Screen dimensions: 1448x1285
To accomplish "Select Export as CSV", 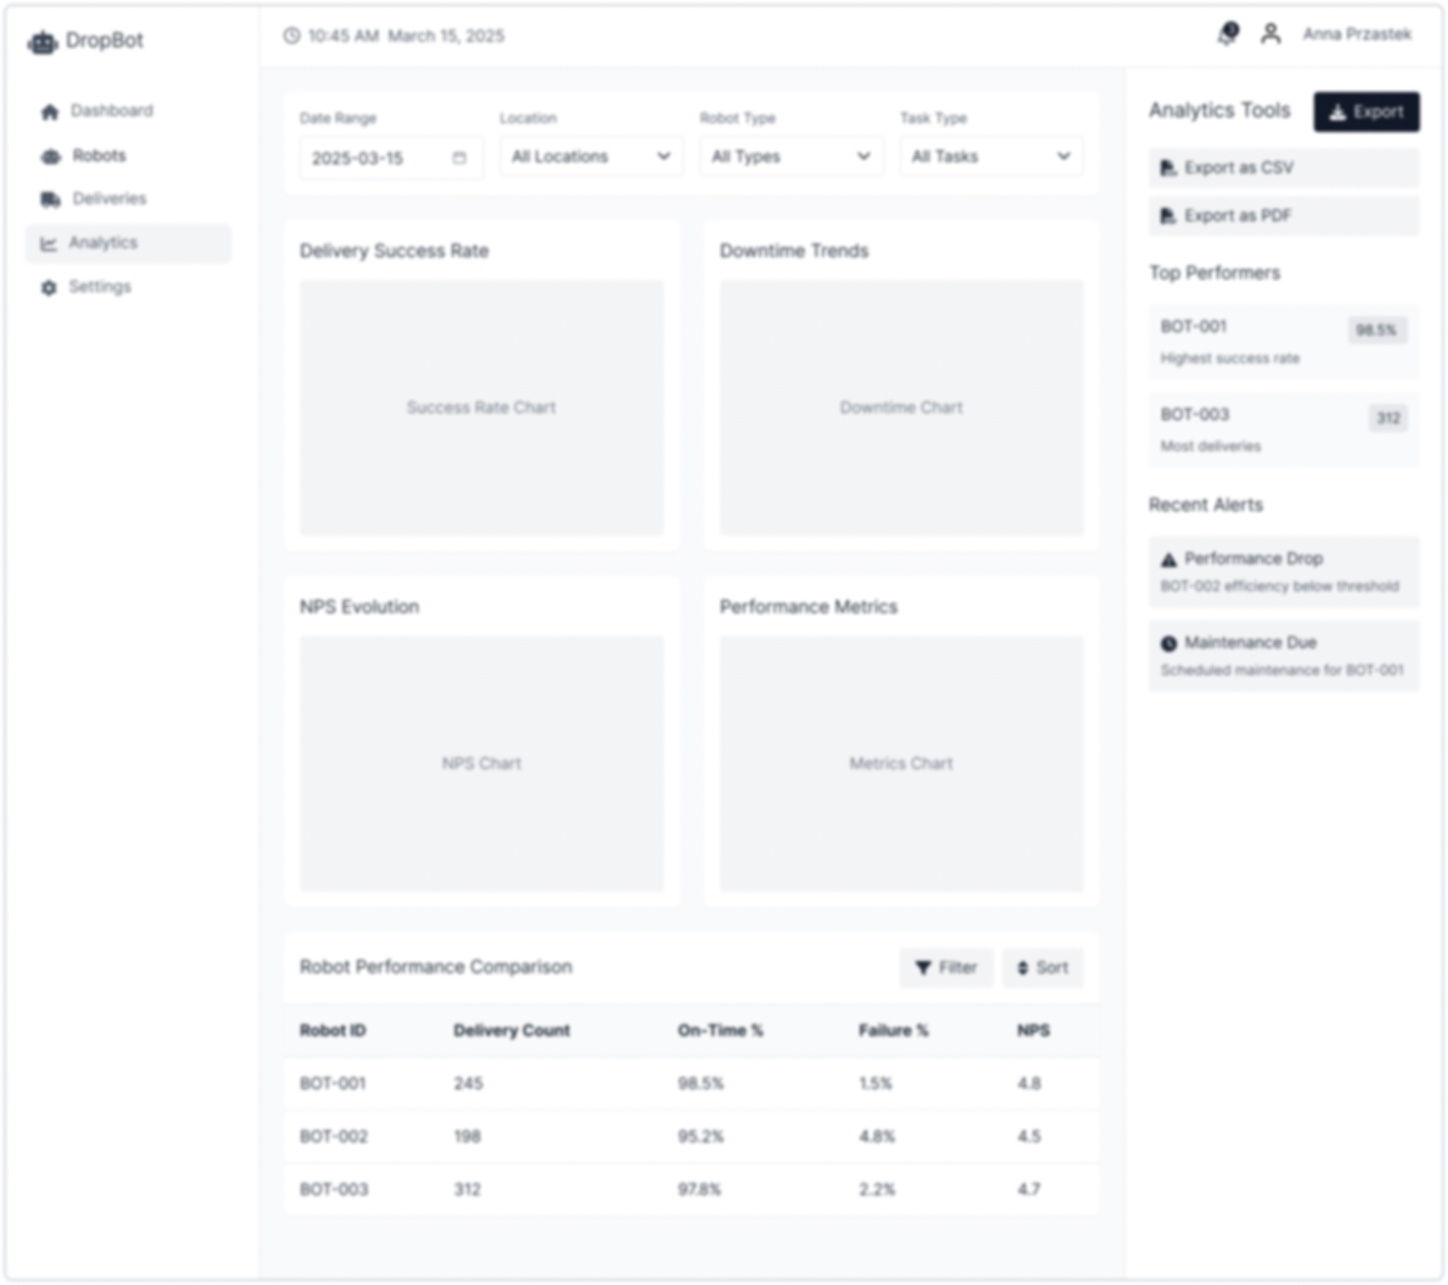I will click(1283, 168).
